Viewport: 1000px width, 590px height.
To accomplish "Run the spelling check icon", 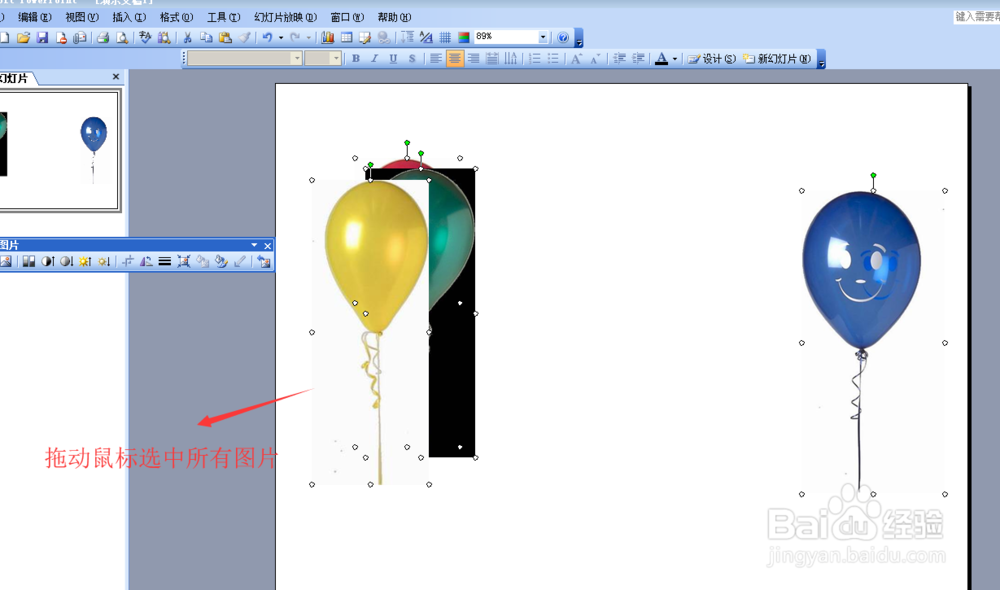I will pyautogui.click(x=145, y=38).
